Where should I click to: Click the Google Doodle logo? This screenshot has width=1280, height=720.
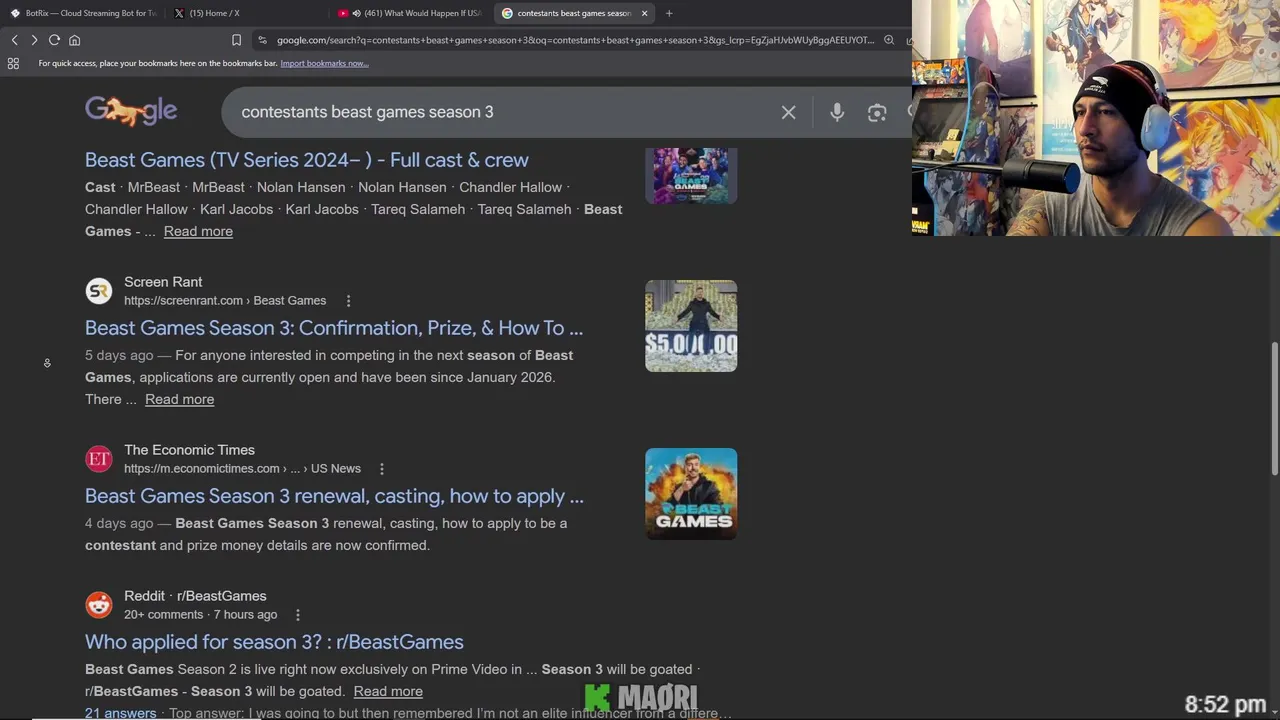click(x=131, y=110)
